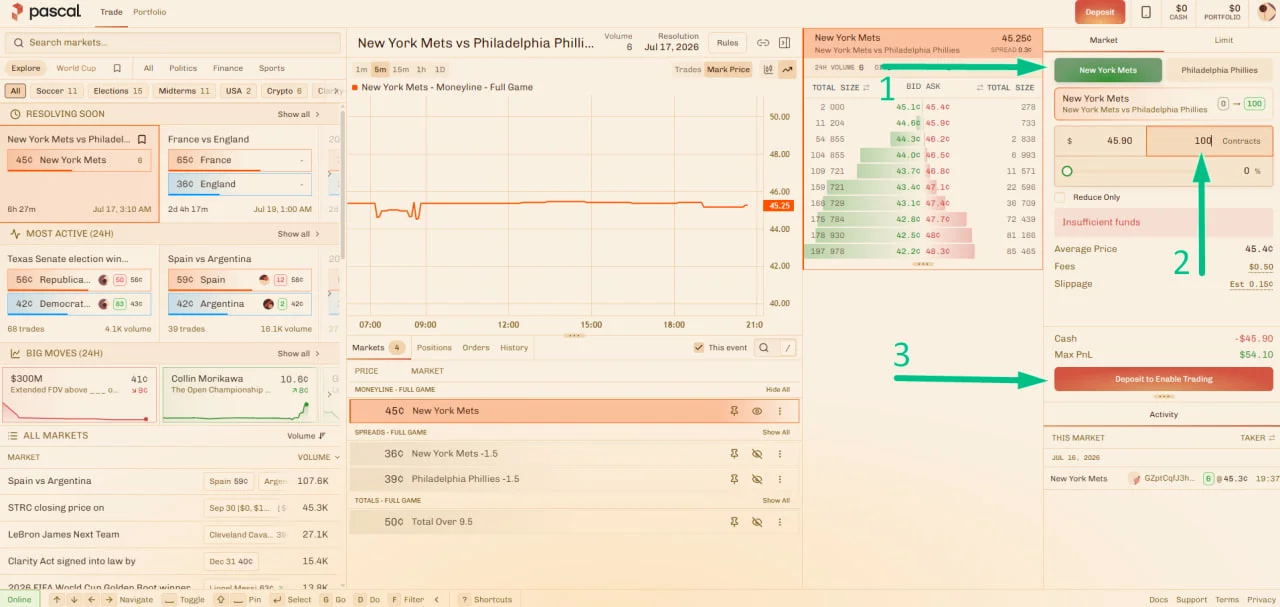
Task: Collapse the side panel via panel icon
Action: (x=785, y=43)
